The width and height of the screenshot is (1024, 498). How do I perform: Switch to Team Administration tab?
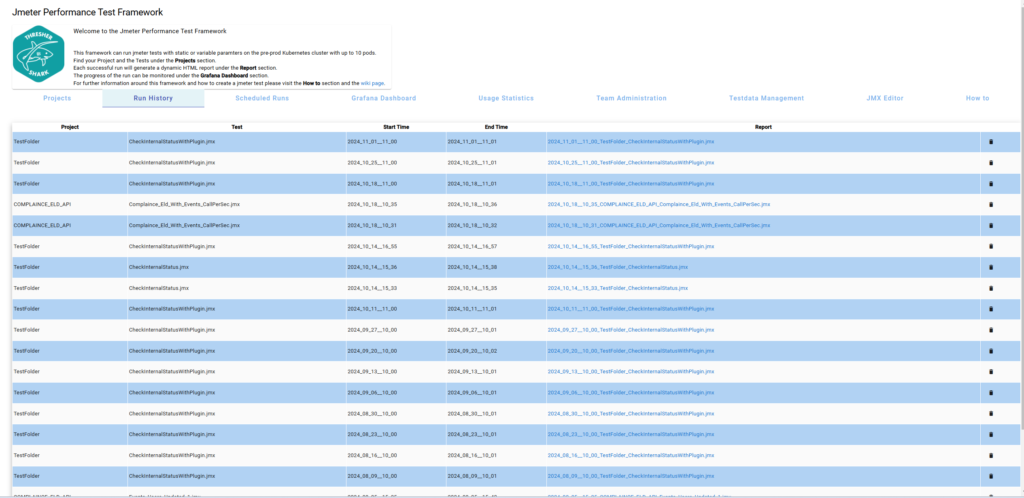[x=632, y=99]
